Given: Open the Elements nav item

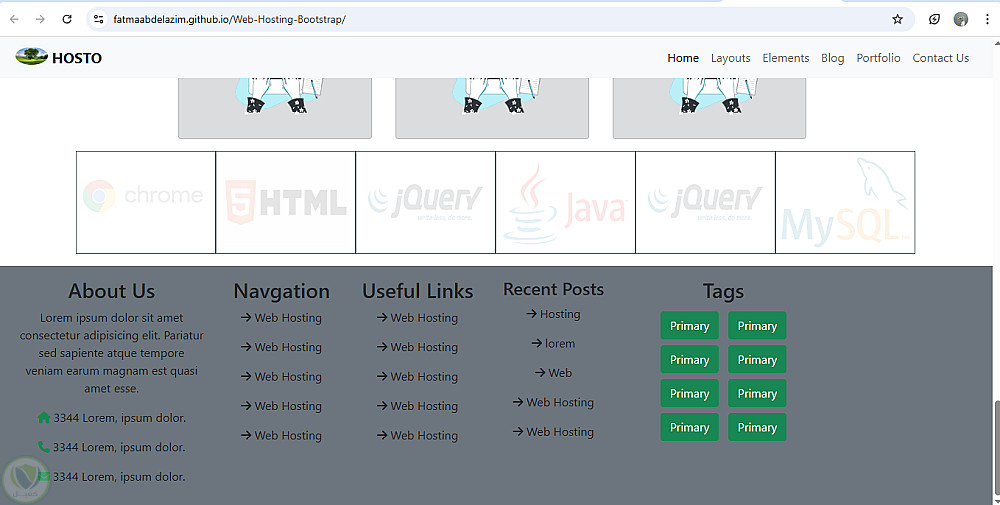Looking at the screenshot, I should (786, 58).
